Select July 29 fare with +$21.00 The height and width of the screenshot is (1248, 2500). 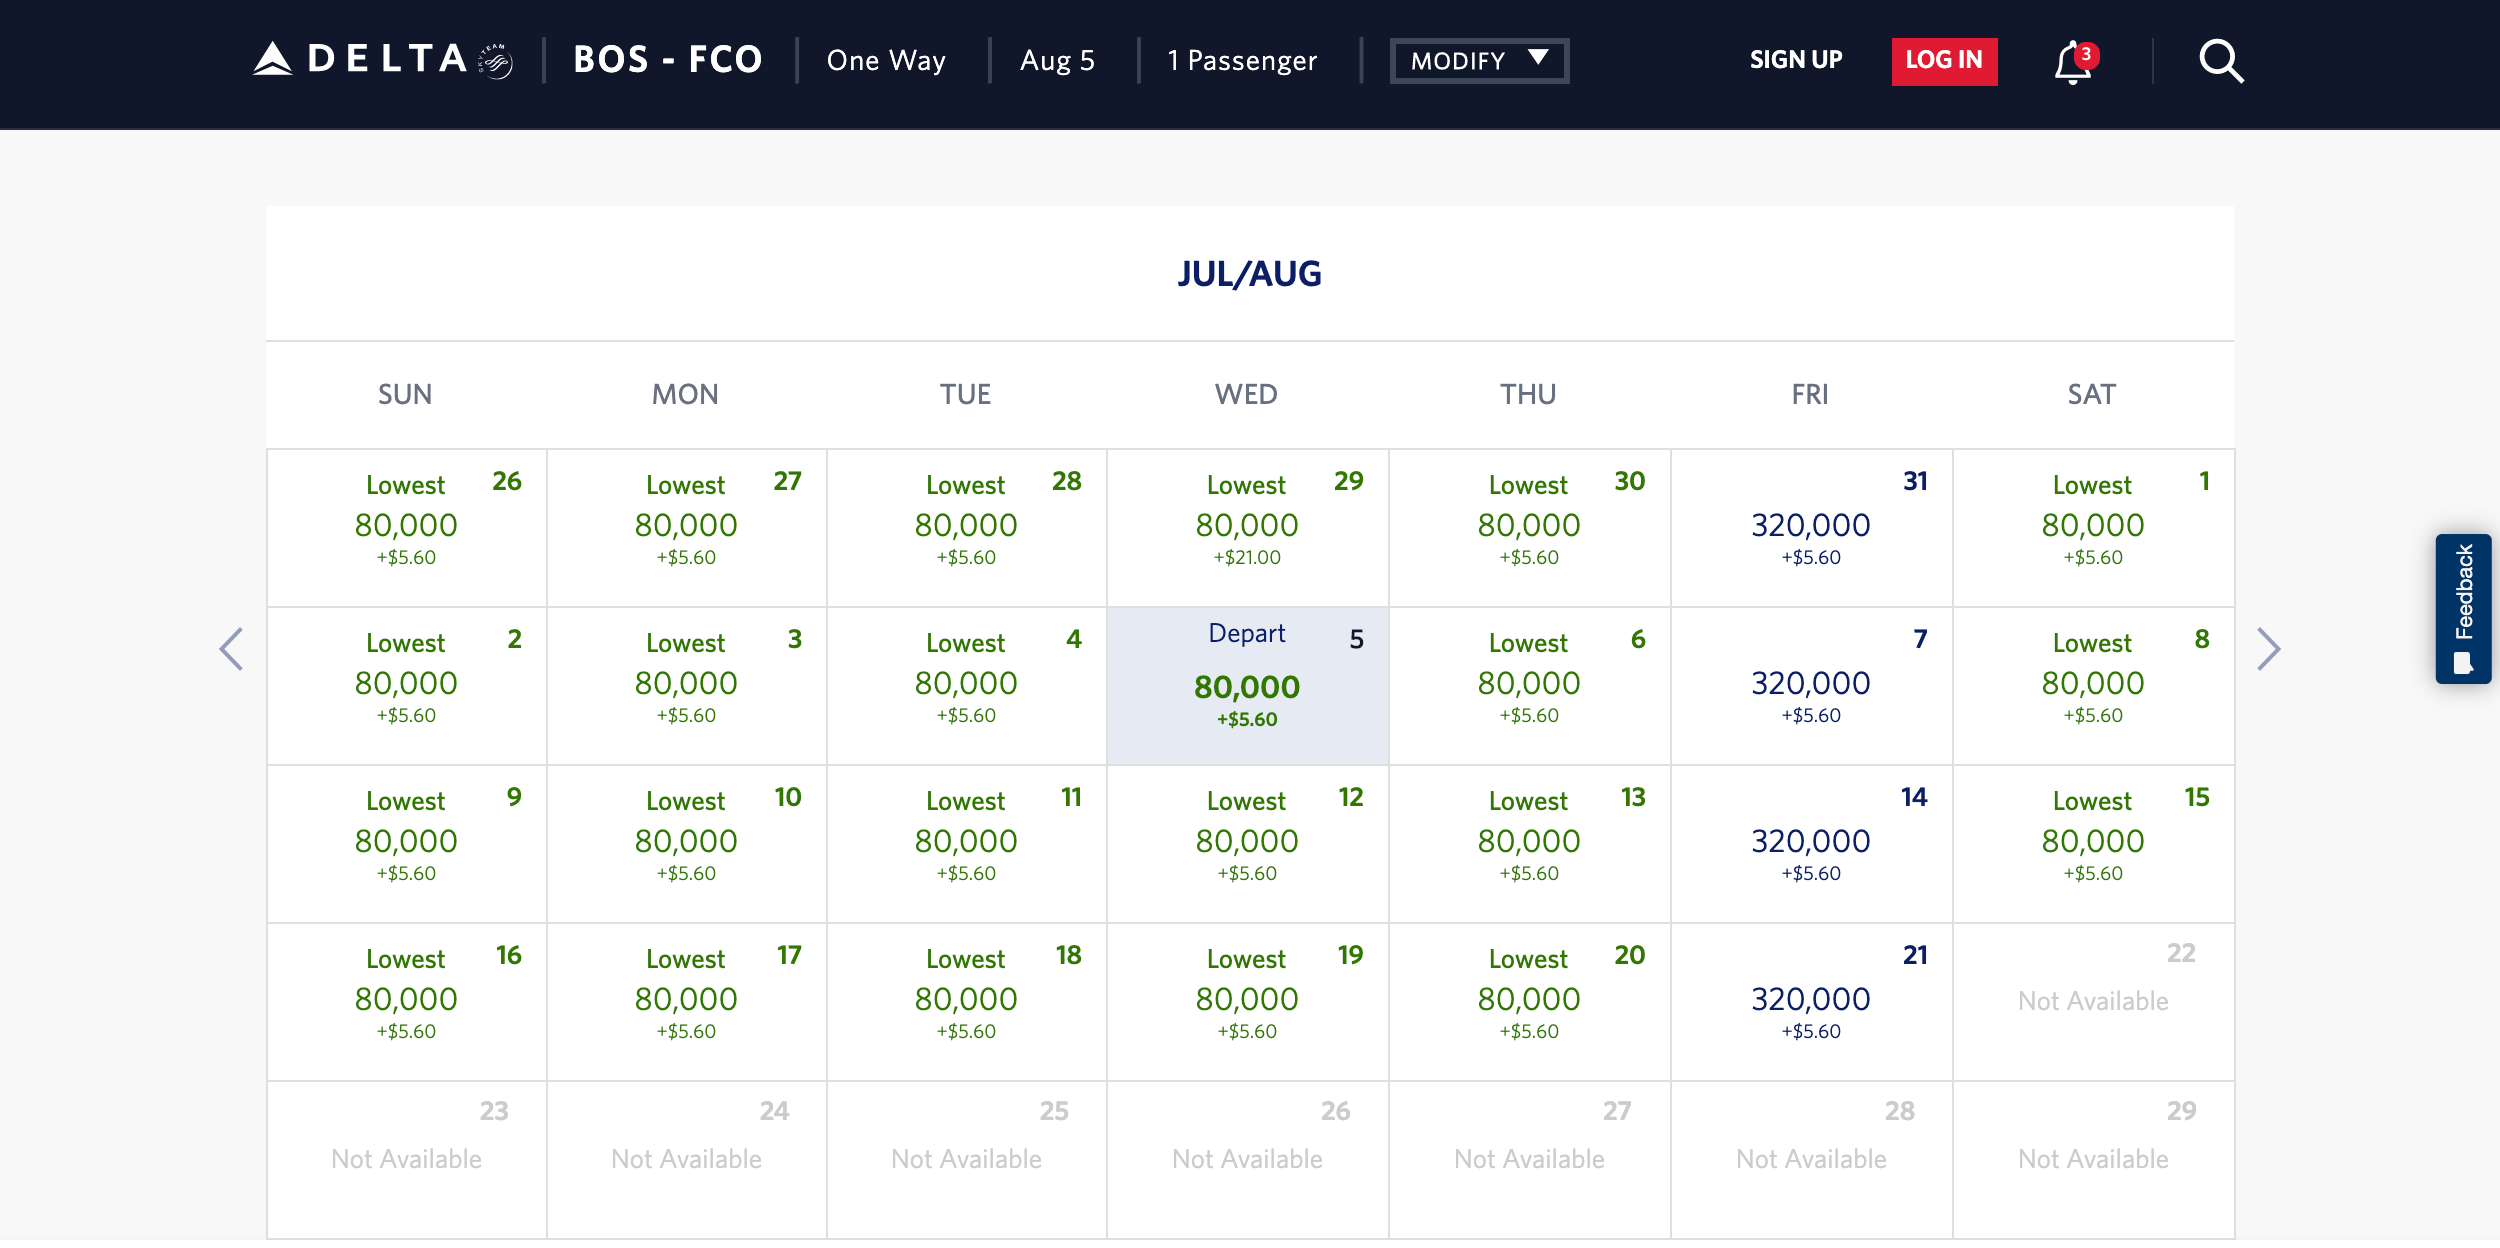(x=1247, y=528)
